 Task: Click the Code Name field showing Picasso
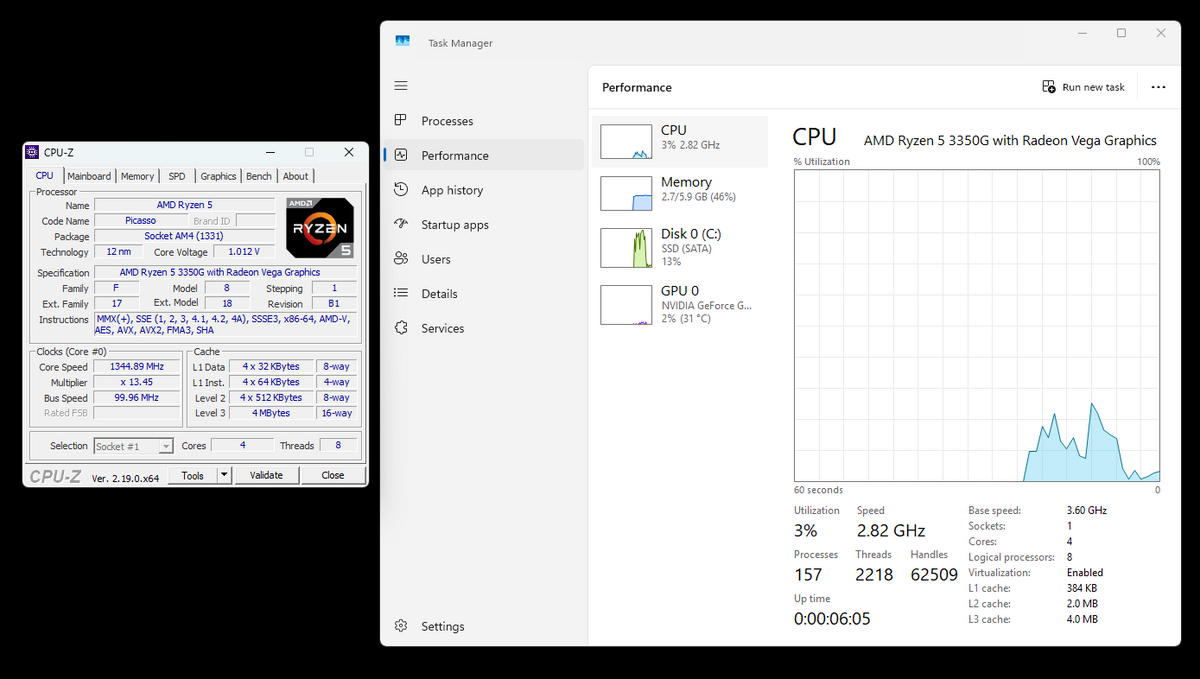pos(140,220)
